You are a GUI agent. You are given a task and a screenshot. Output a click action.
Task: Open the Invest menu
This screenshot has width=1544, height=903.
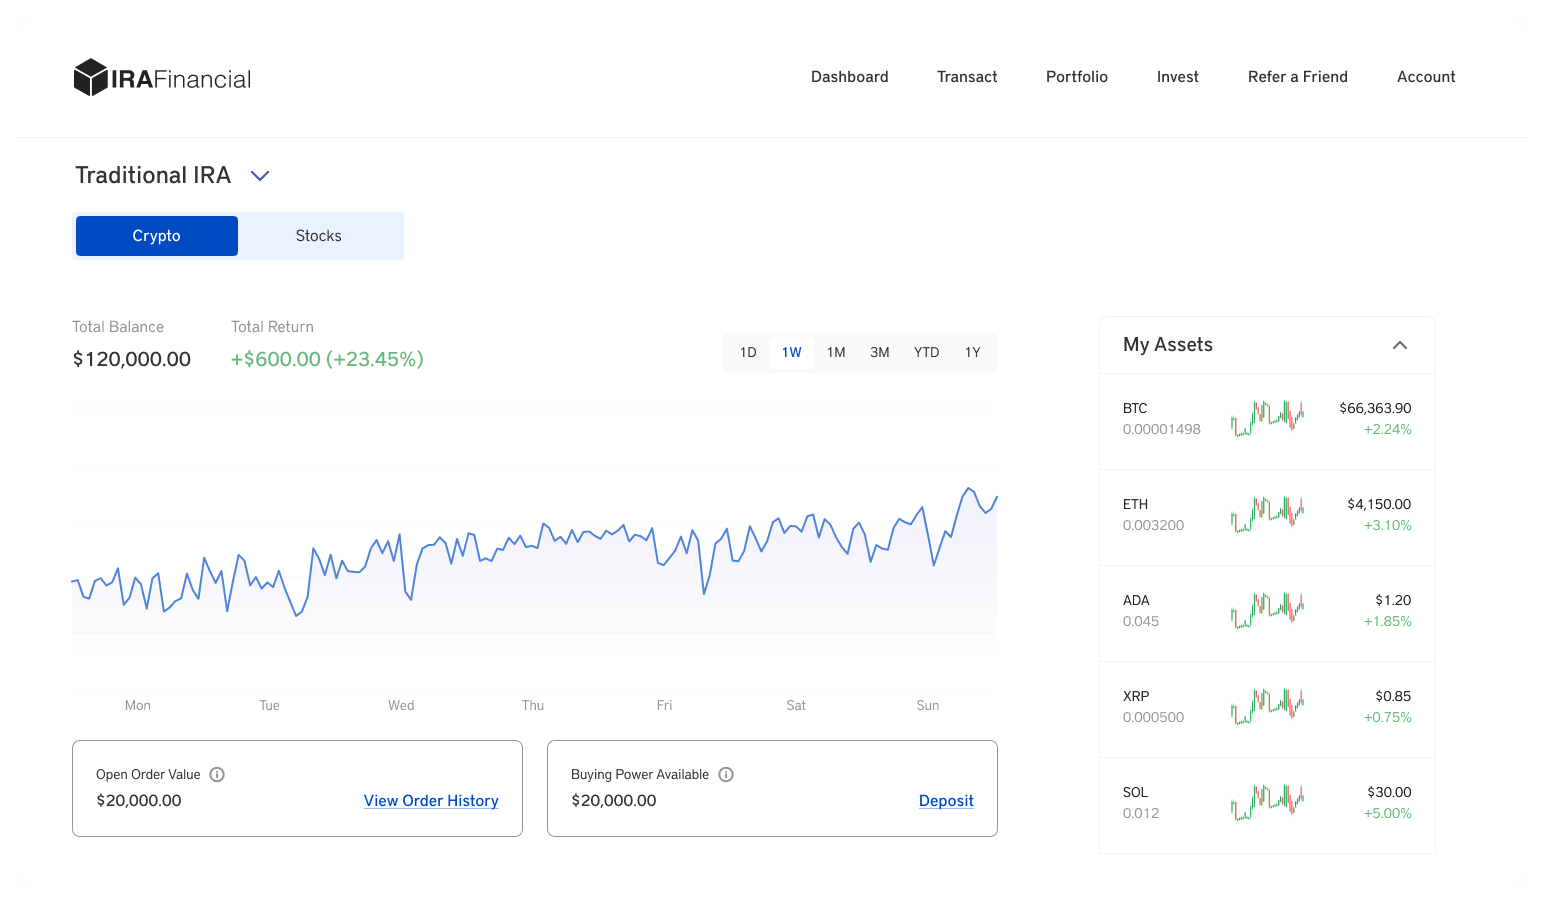pos(1178,77)
